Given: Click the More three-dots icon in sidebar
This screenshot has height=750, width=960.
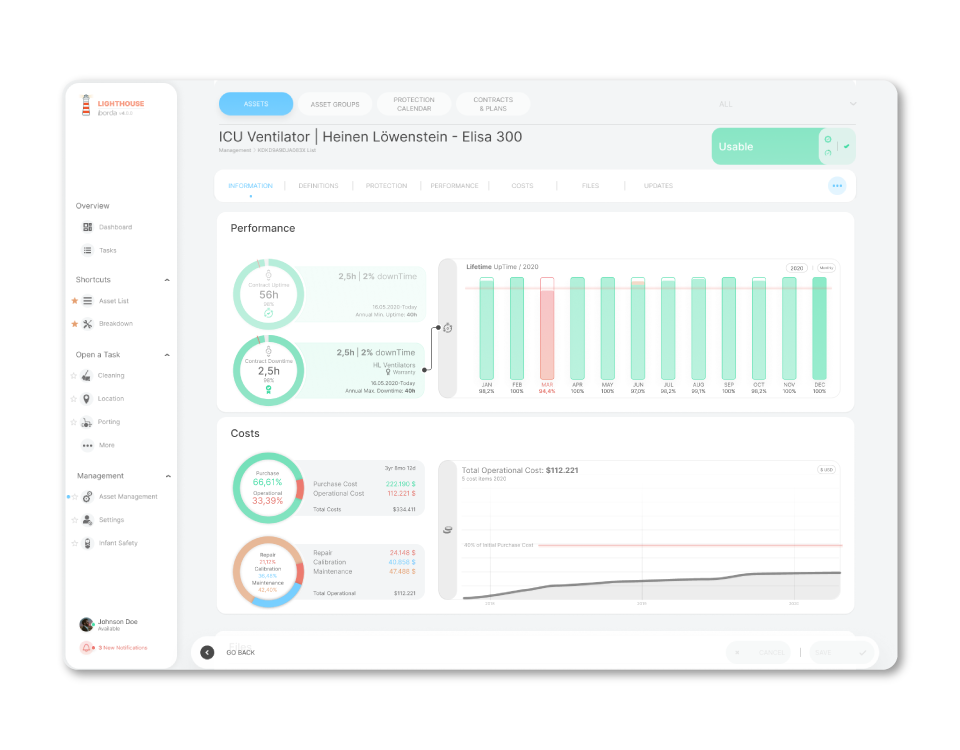Looking at the screenshot, I should (88, 445).
